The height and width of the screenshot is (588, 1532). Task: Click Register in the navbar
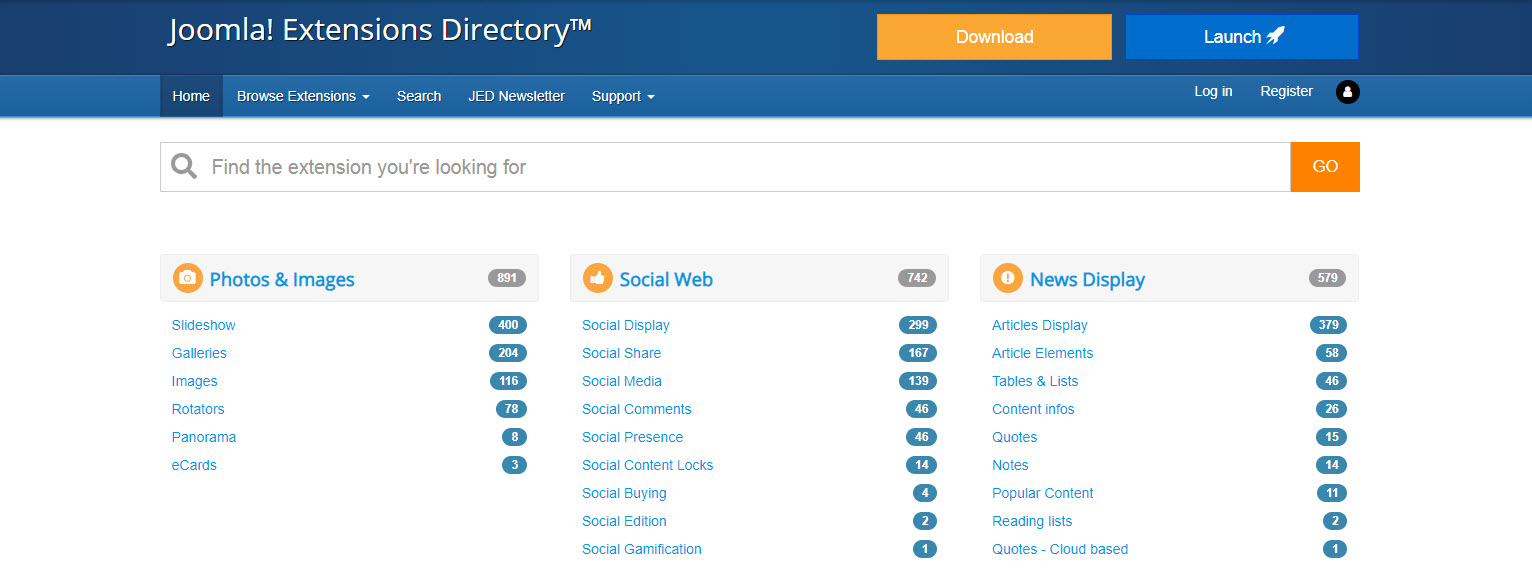tap(1286, 91)
